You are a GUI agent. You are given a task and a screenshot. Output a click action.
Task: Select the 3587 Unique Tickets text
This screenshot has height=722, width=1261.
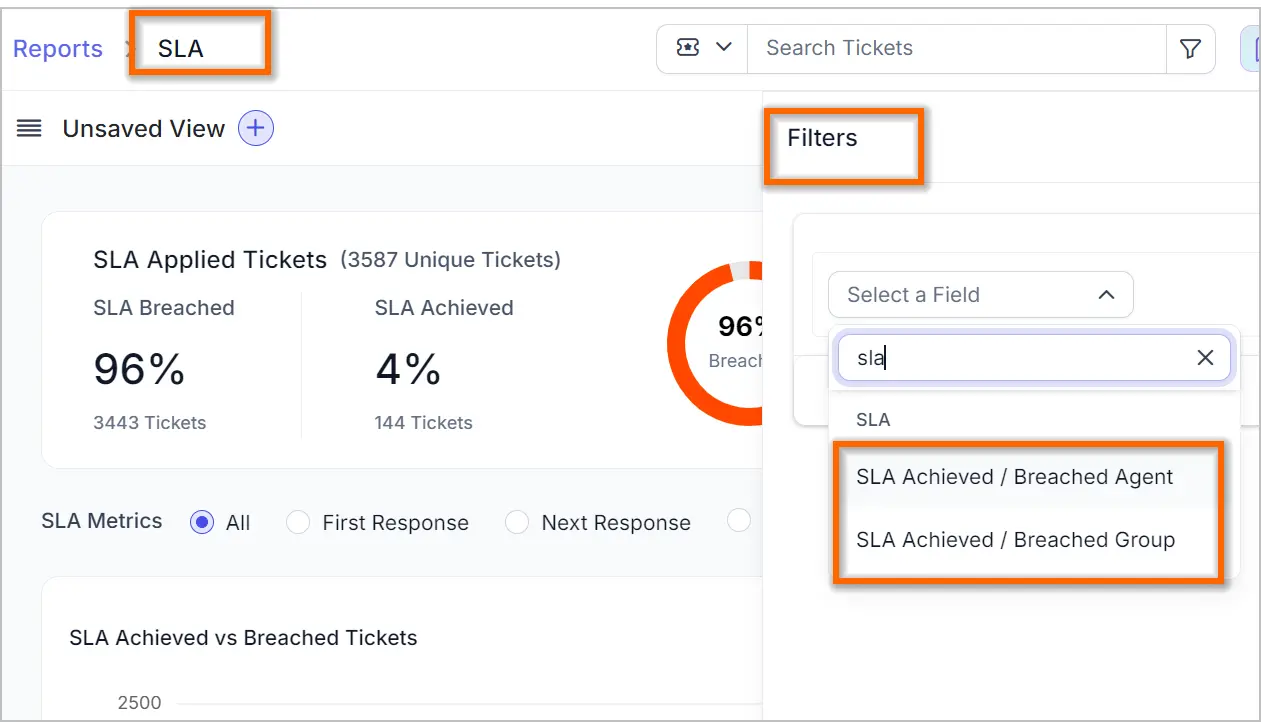coord(450,260)
